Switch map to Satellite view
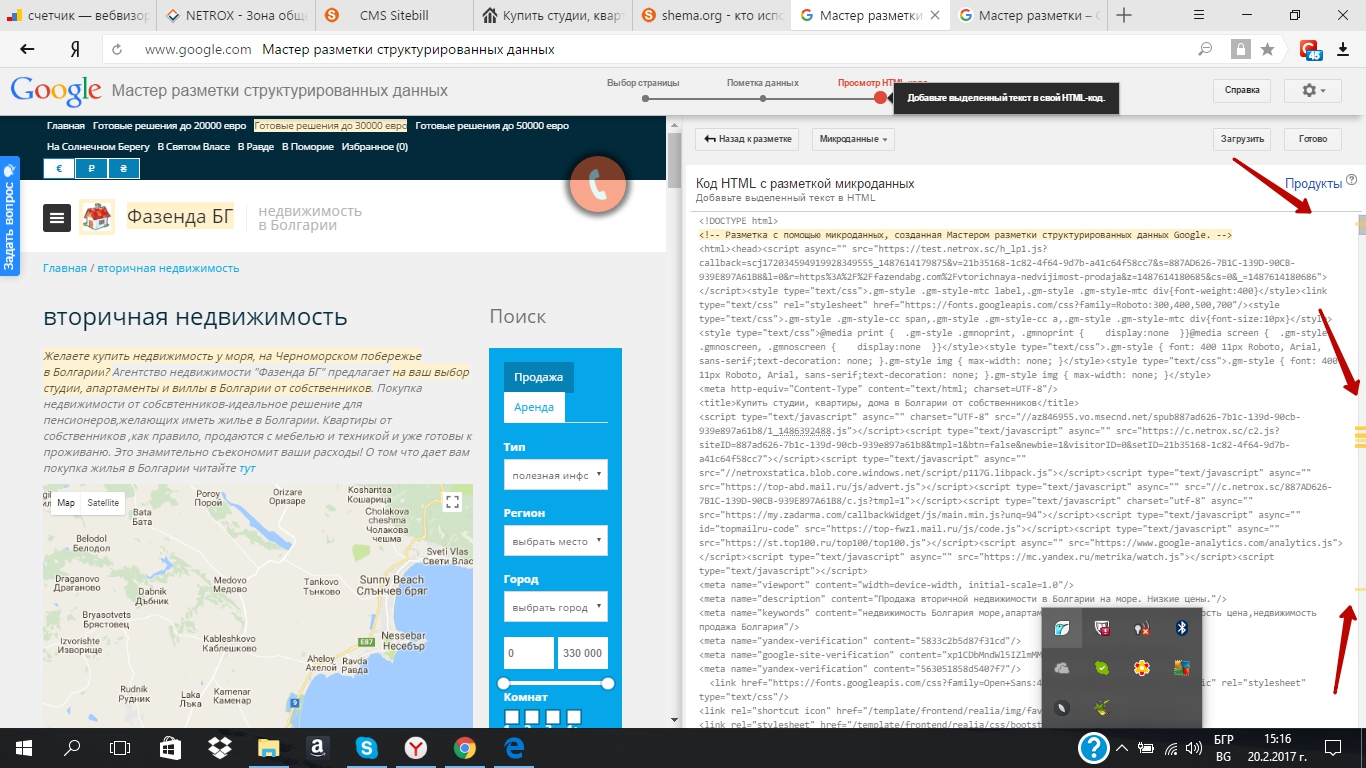Screen dimensions: 1366x768 tap(103, 503)
